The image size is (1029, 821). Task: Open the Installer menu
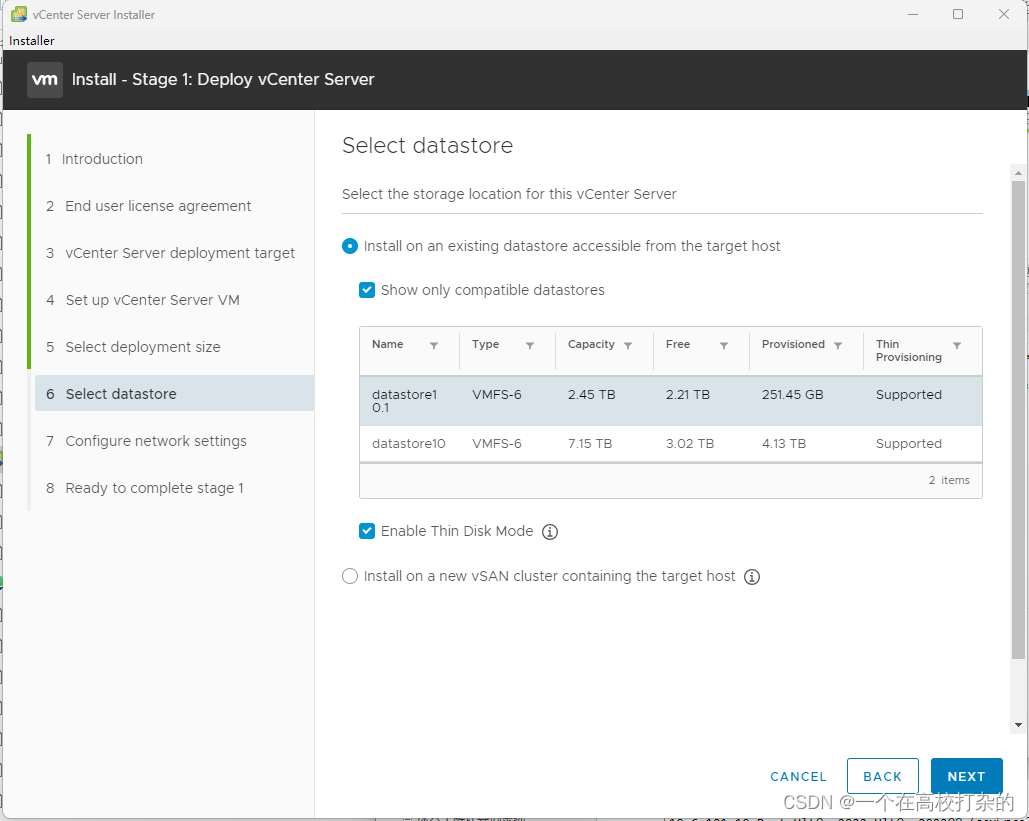[32, 41]
